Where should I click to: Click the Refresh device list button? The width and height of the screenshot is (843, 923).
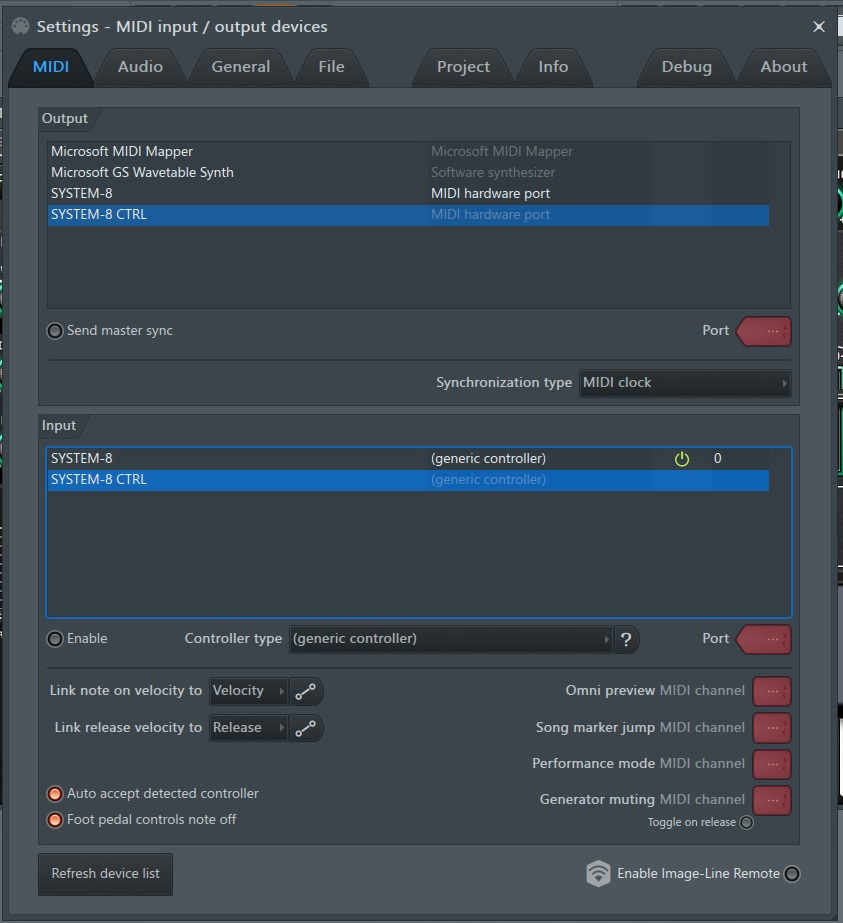click(105, 873)
